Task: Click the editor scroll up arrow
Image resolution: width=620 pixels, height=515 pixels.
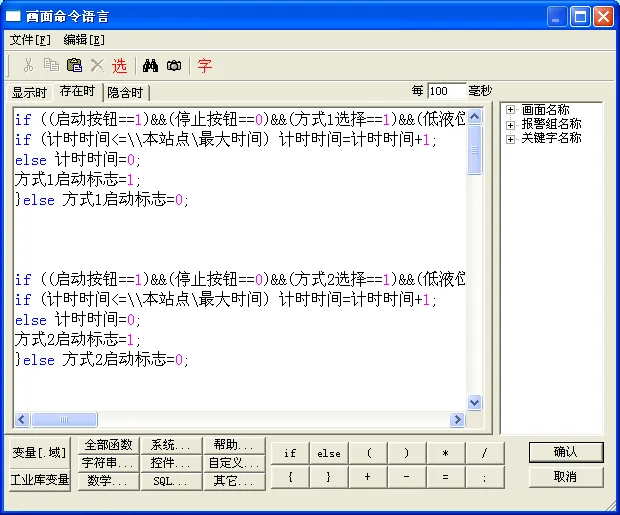Action: (x=474, y=116)
